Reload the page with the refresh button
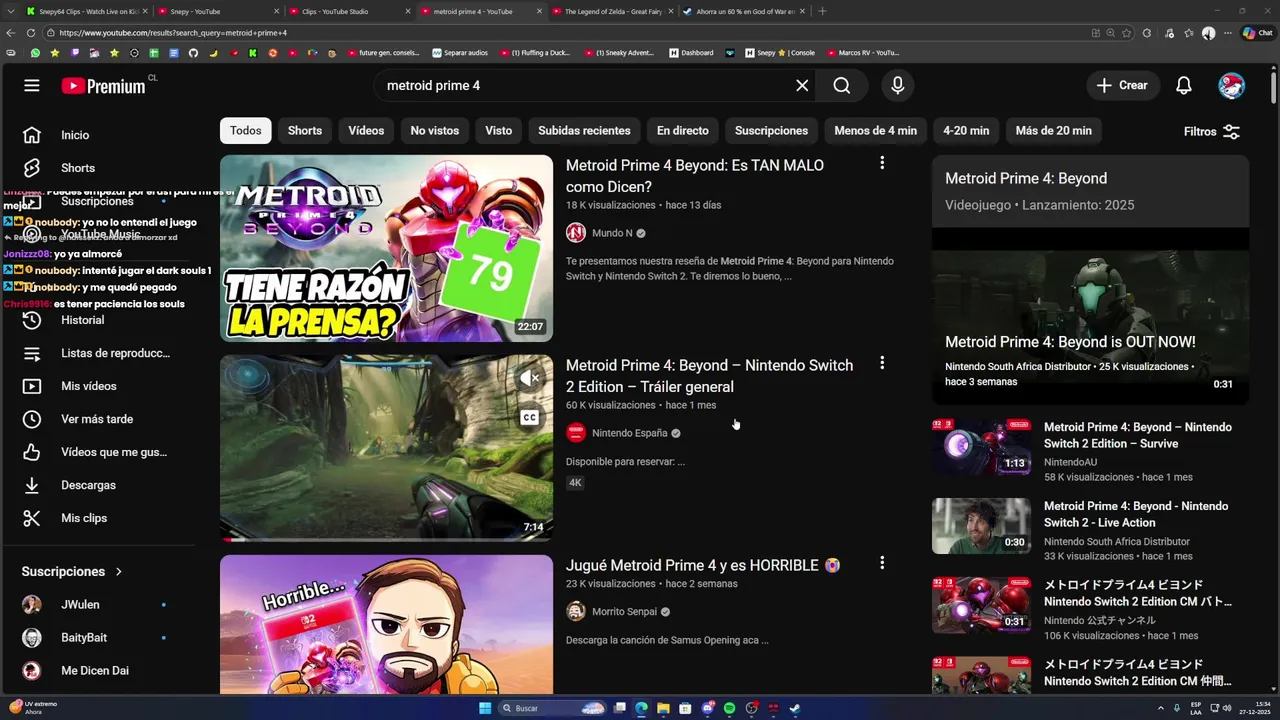 pyautogui.click(x=31, y=33)
